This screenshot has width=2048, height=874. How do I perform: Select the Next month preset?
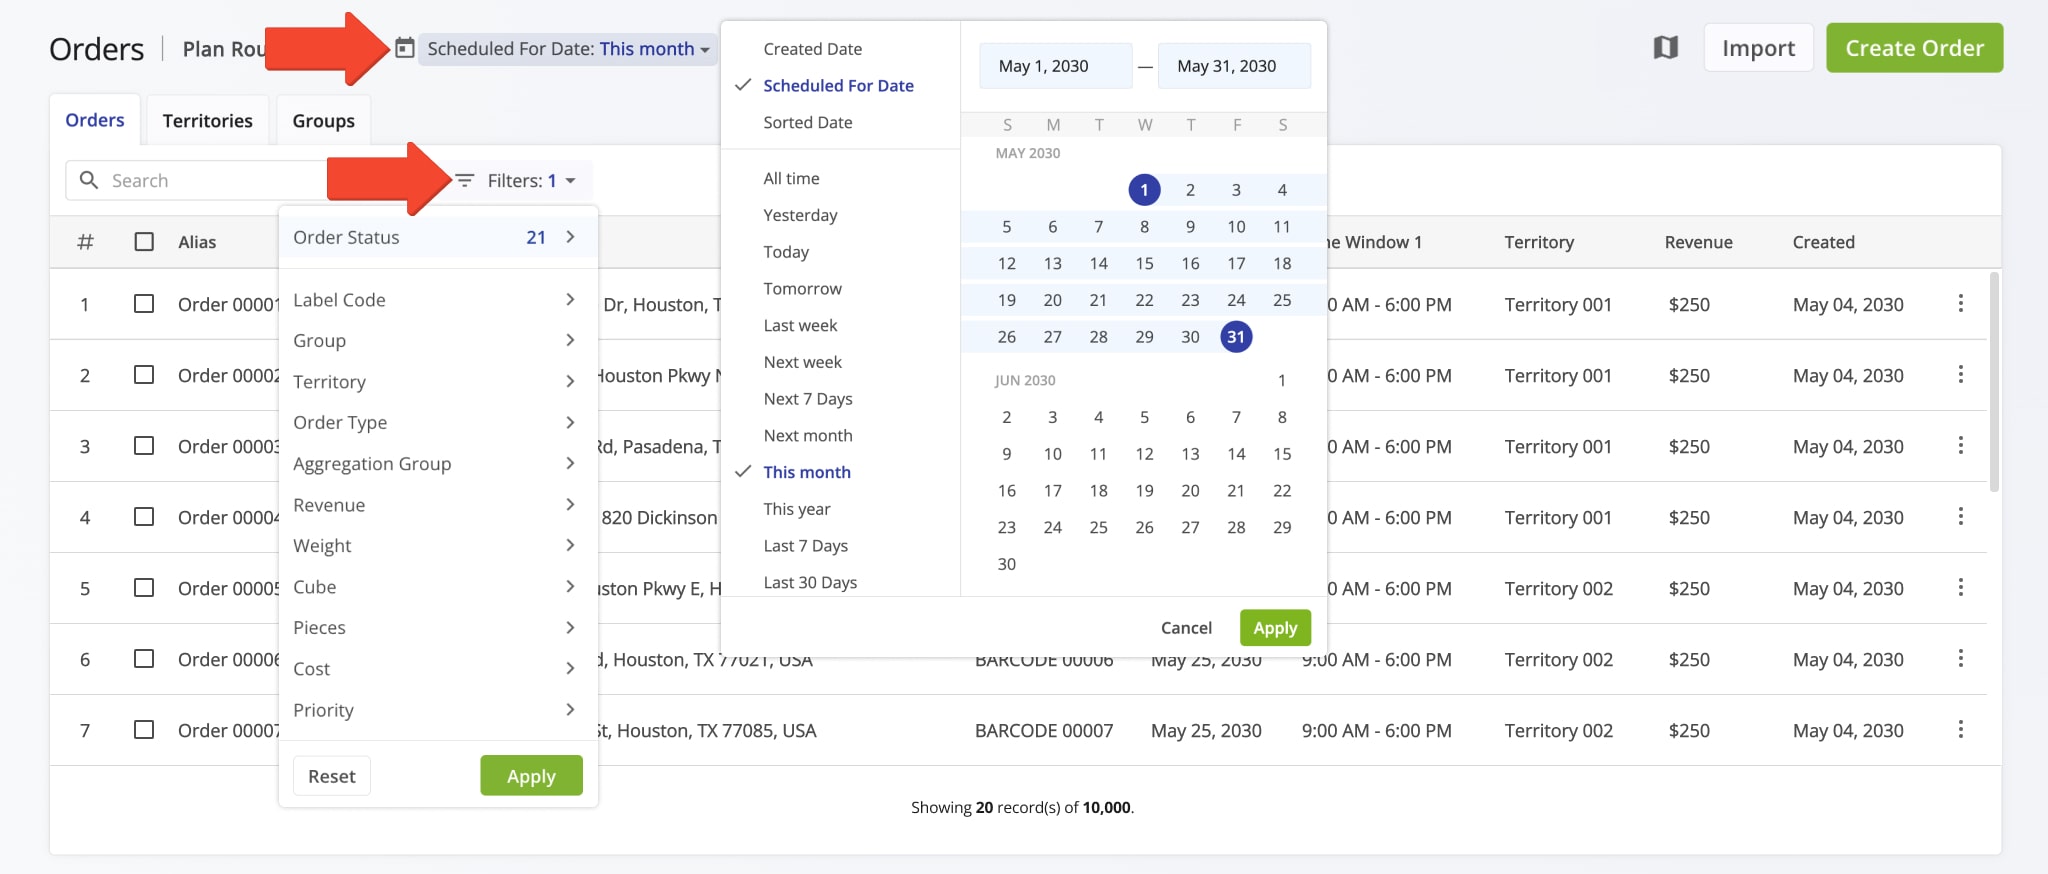coord(808,435)
